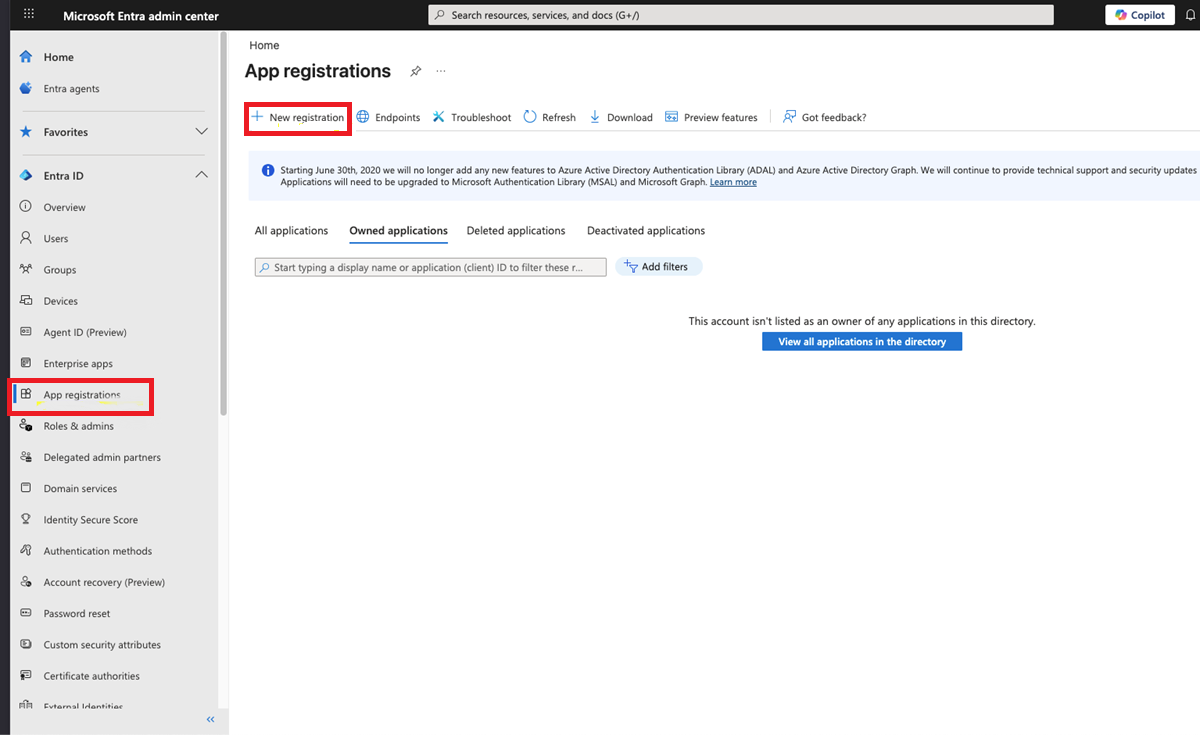Open the Deleted applications tab
This screenshot has height=735, width=1200.
516,231
